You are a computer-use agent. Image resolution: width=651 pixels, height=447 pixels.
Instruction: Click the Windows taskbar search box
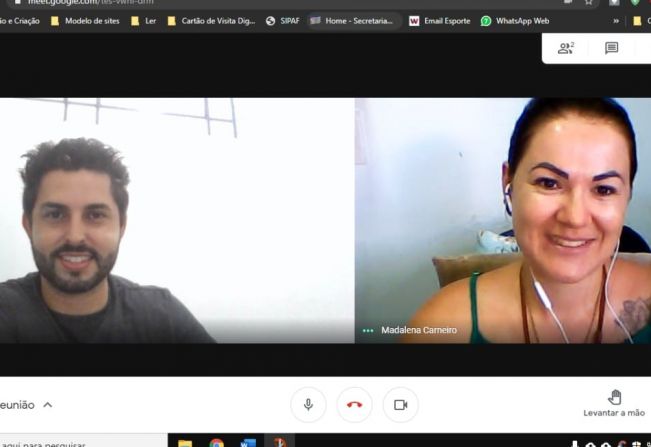tap(83, 442)
